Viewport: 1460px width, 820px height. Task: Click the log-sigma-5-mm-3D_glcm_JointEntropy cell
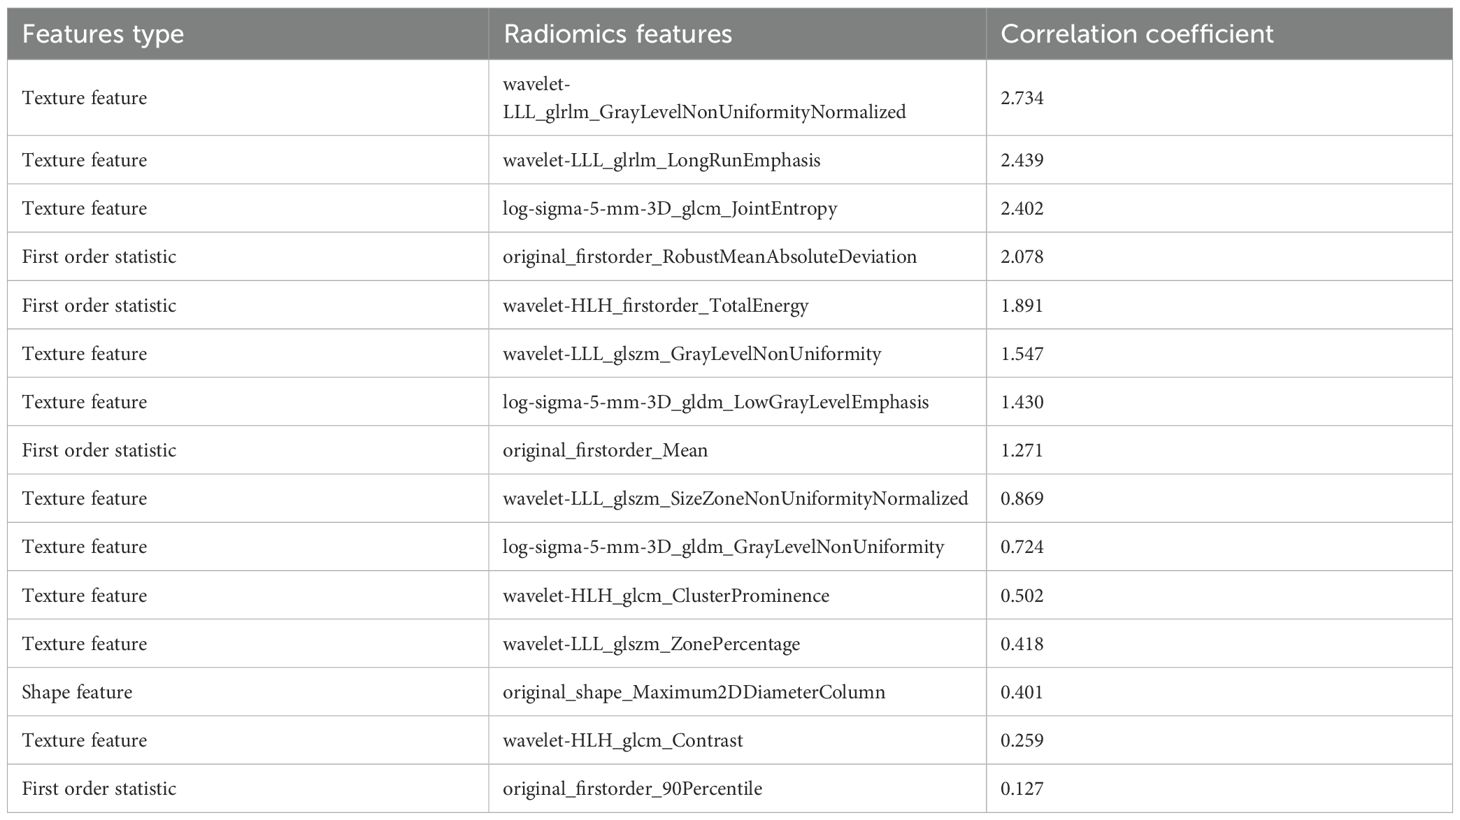(670, 208)
